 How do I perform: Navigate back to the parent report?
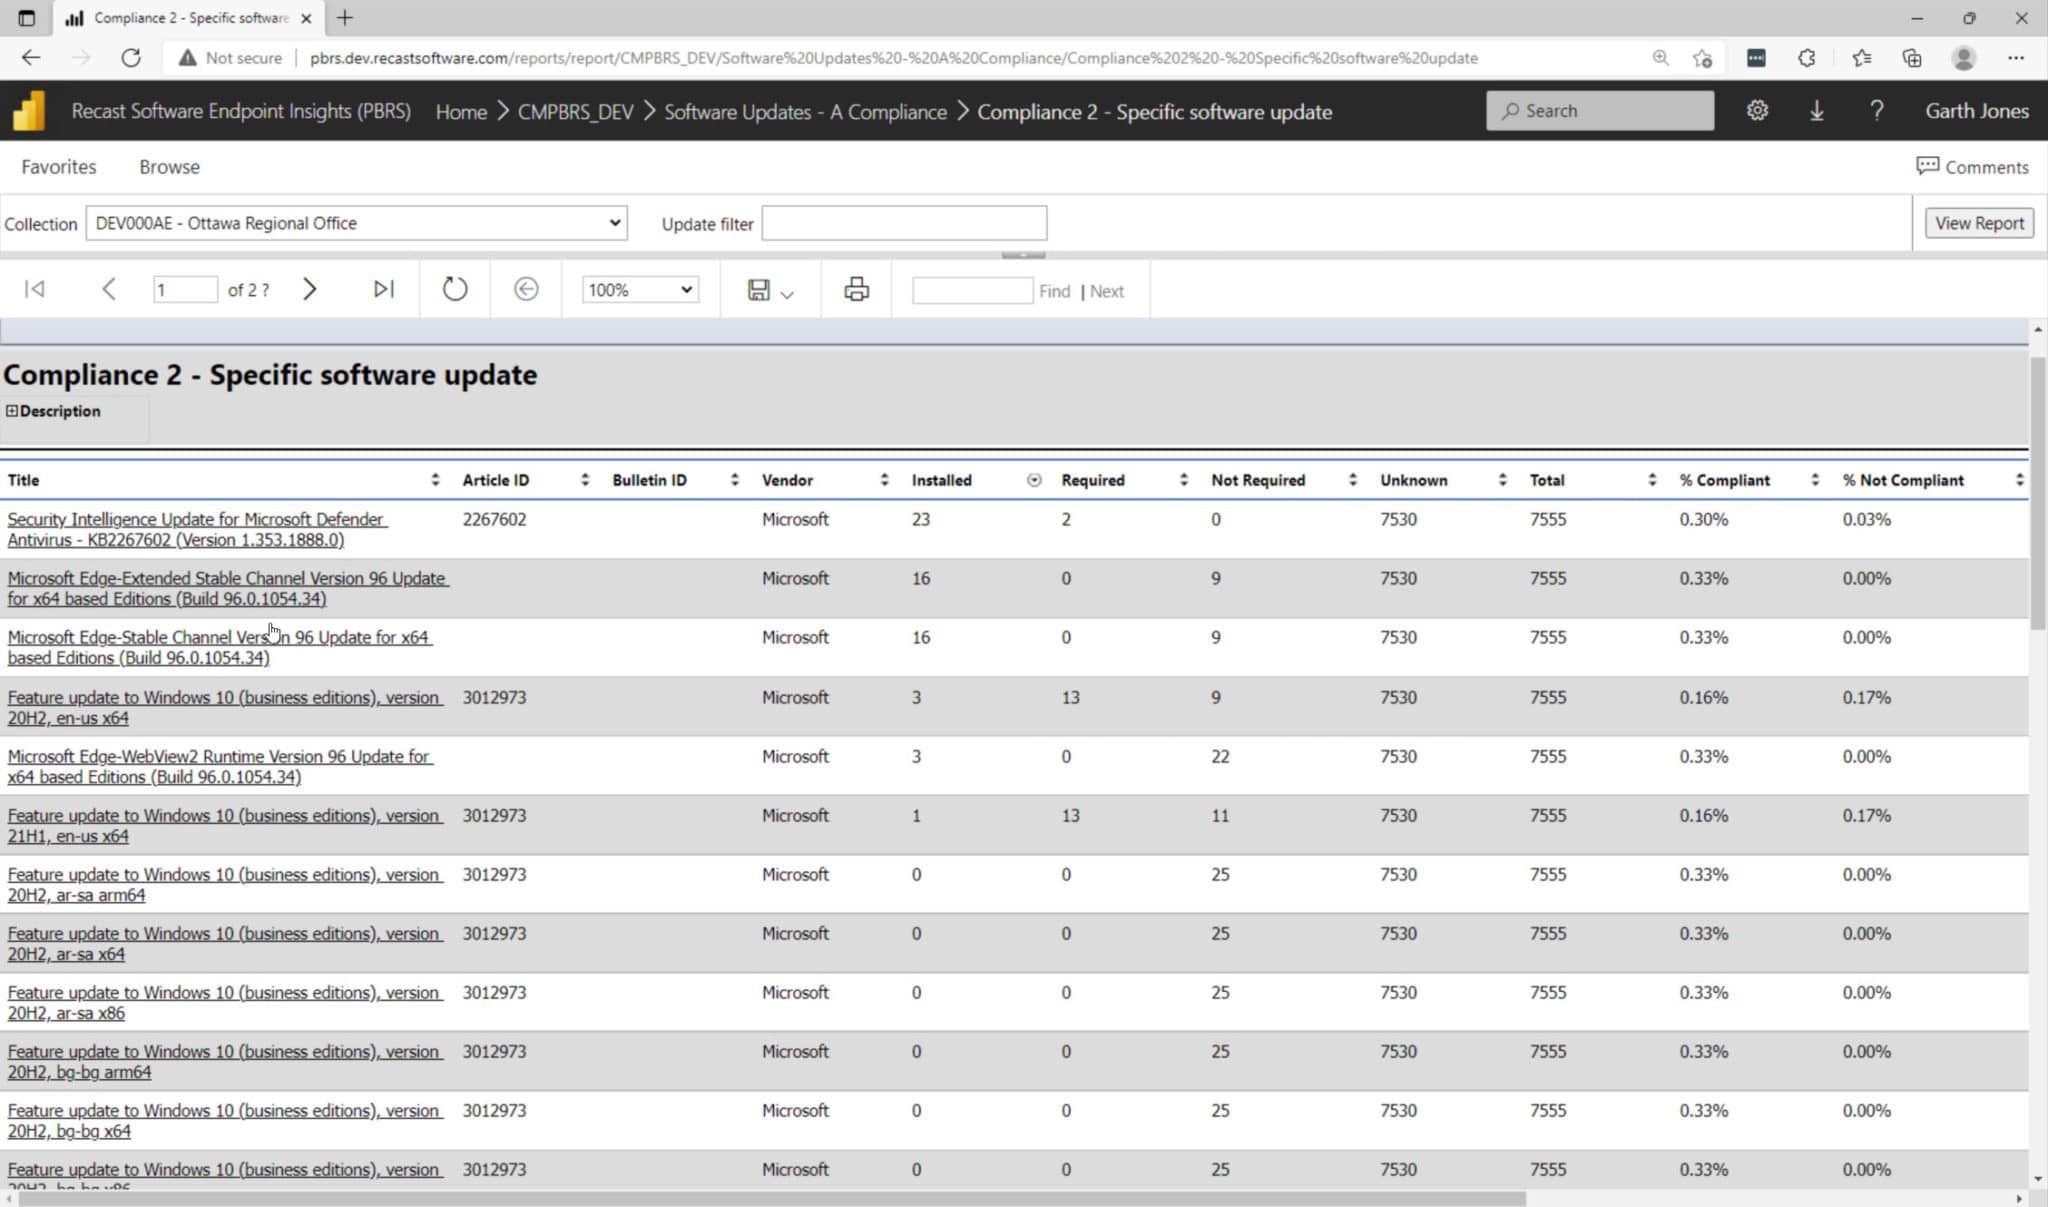[525, 289]
